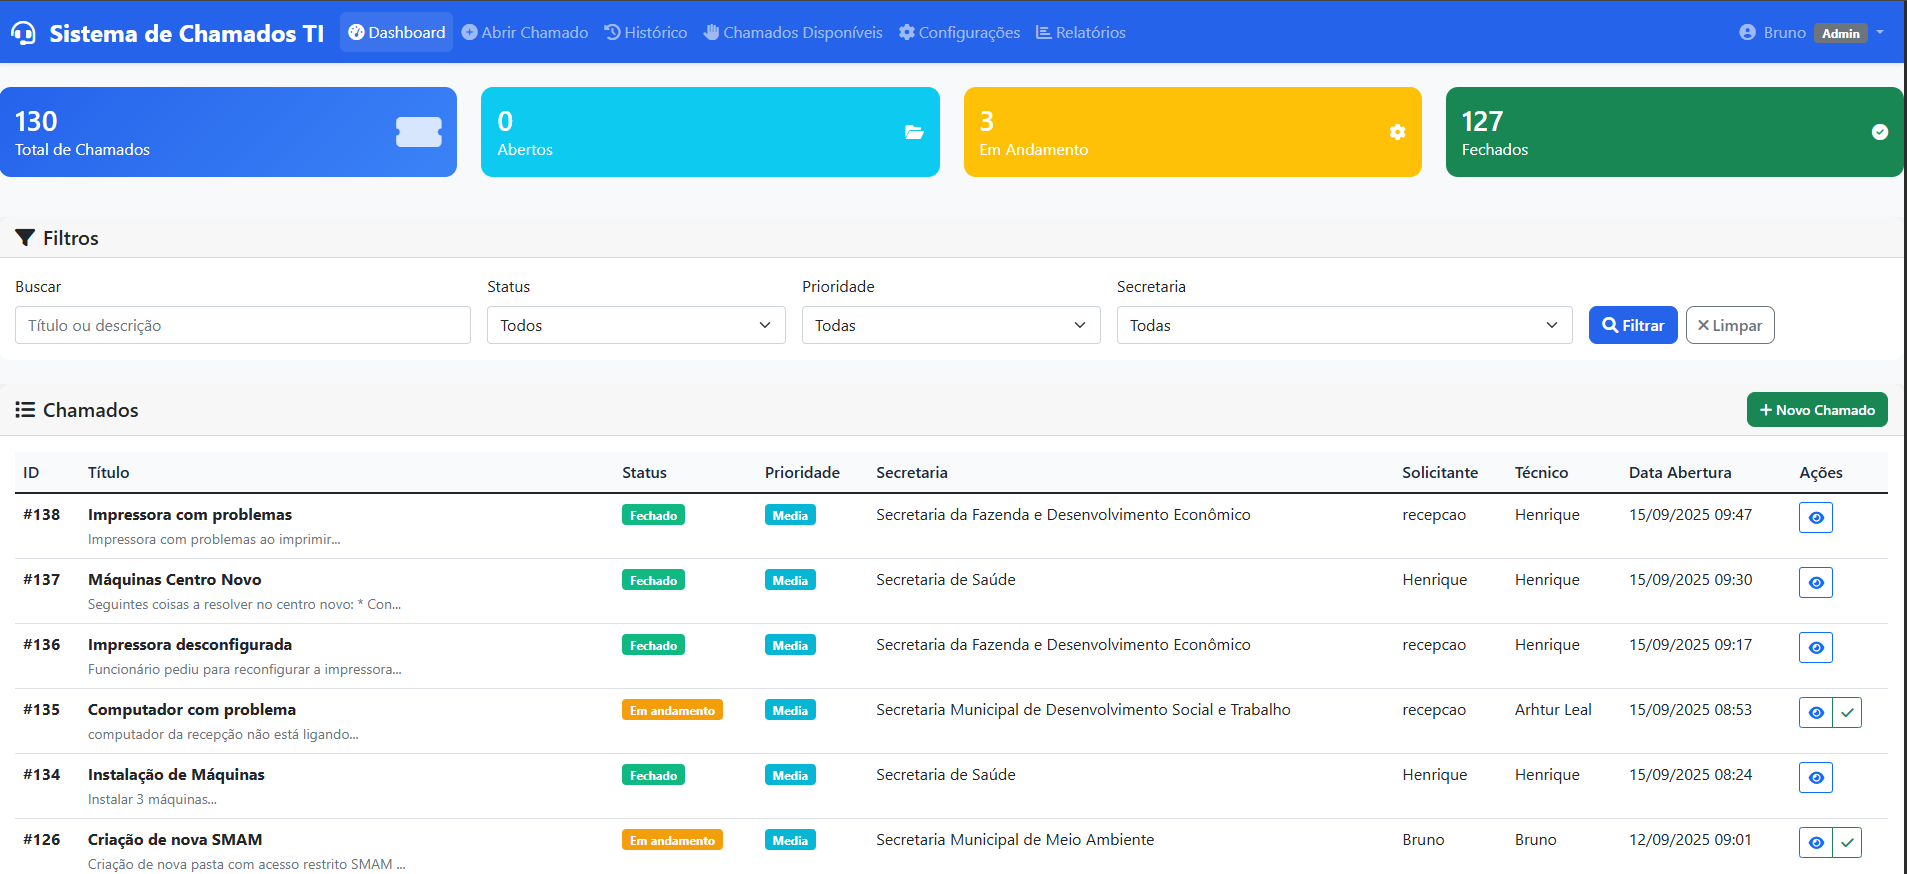Click Sistema de Chamados TI brand title
Viewport: 1907px width, 874px height.
coord(186,33)
